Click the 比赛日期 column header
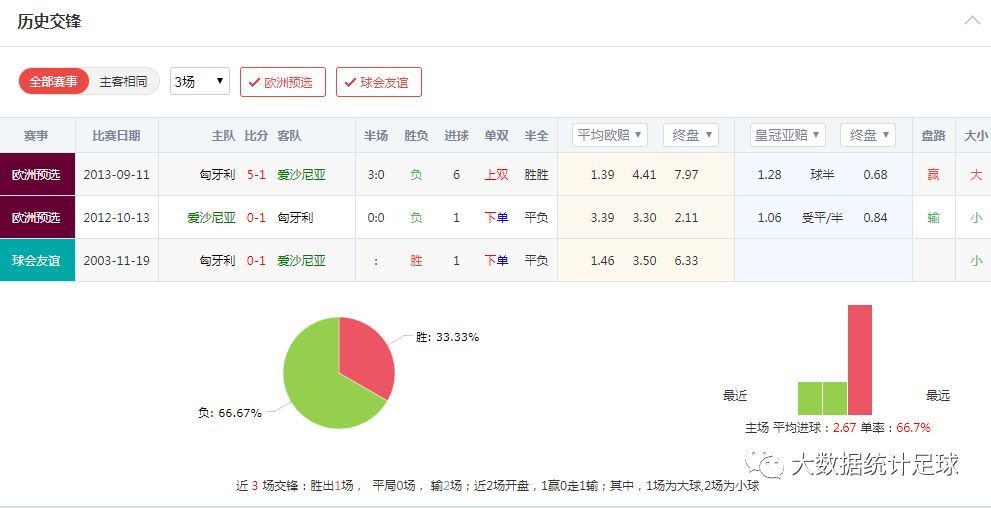The image size is (991, 508). pos(116,135)
